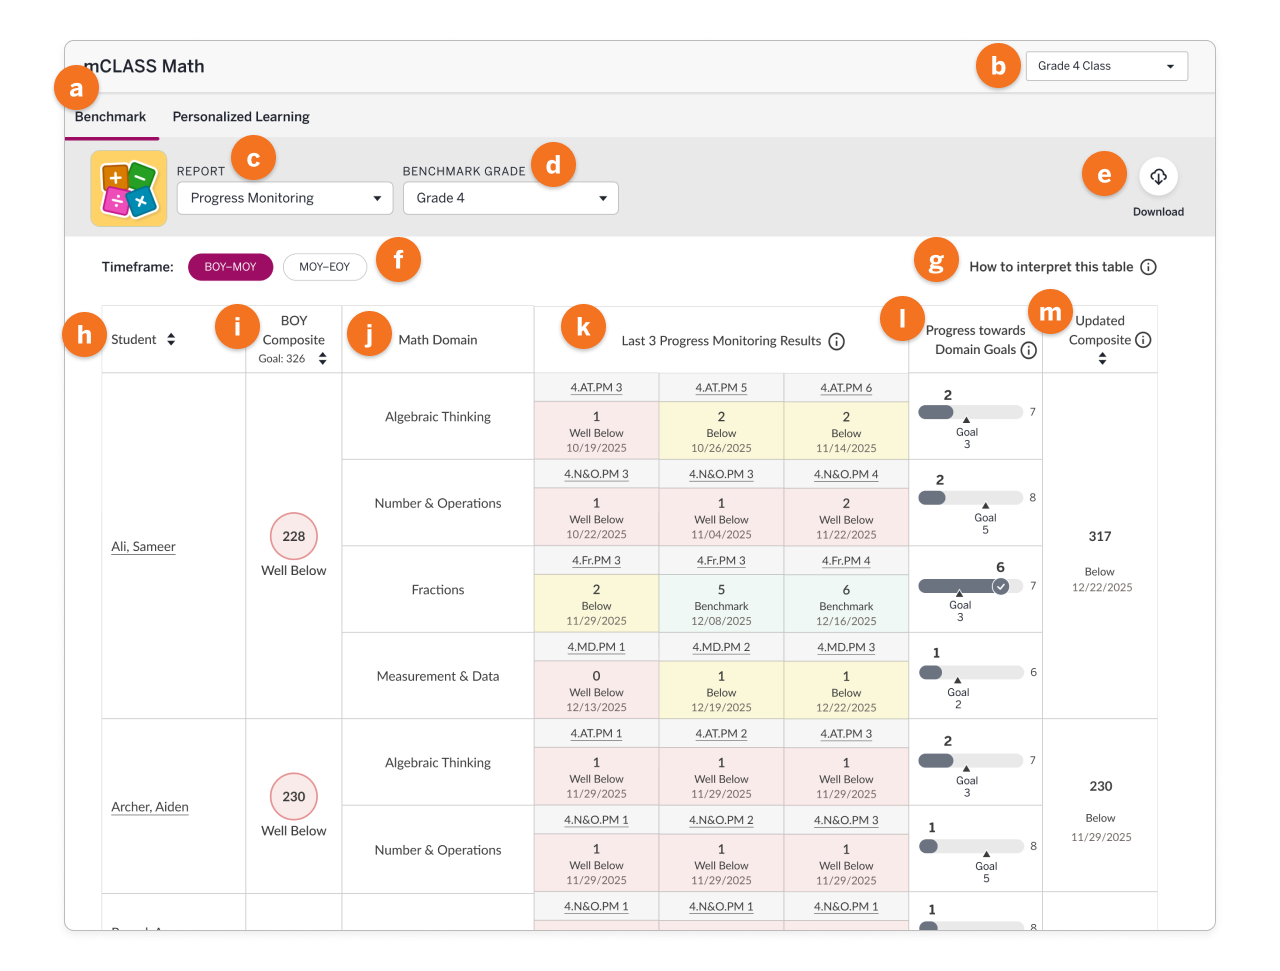Open the 4.AT.PM 5 assessment link
Screen dimensions: 1280x971
click(x=721, y=388)
